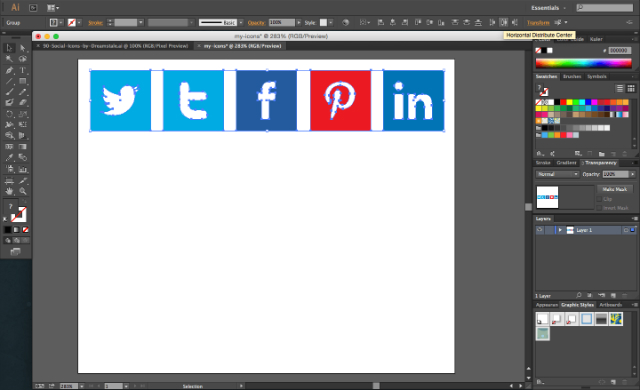This screenshot has height=390, width=640.
Task: Open Adobe Bridge from the top bar
Action: point(33,7)
